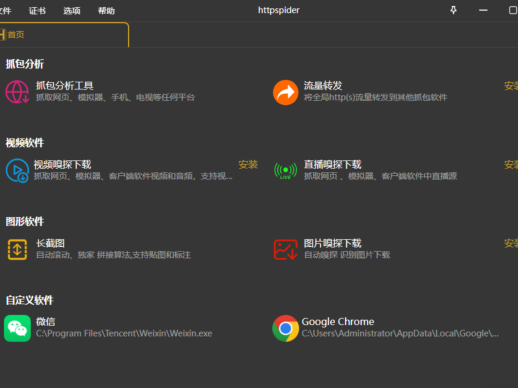518x388 pixels.
Task: Click the orange 流量转发 arrow icon
Action: pos(285,92)
